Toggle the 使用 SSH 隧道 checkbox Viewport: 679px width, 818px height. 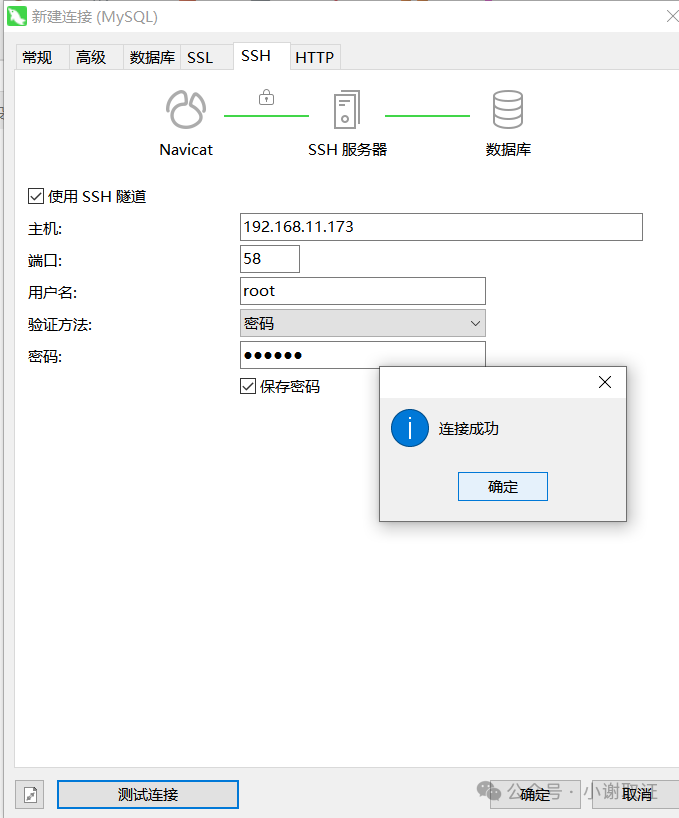[35, 197]
